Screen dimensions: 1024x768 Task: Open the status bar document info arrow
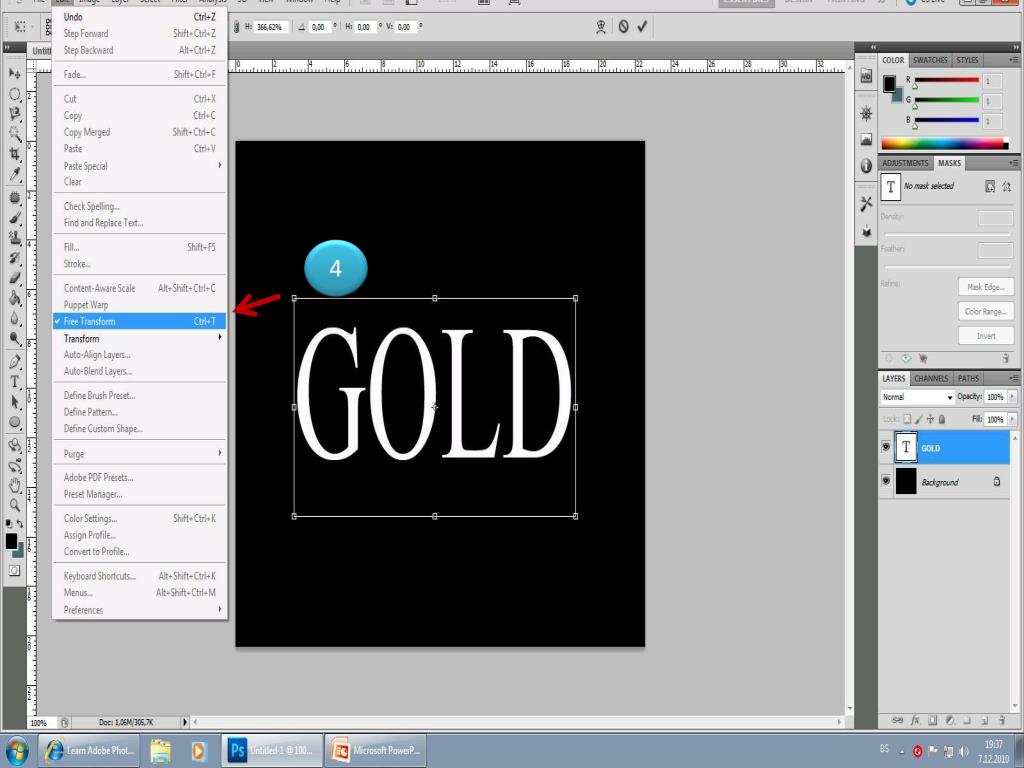click(185, 722)
